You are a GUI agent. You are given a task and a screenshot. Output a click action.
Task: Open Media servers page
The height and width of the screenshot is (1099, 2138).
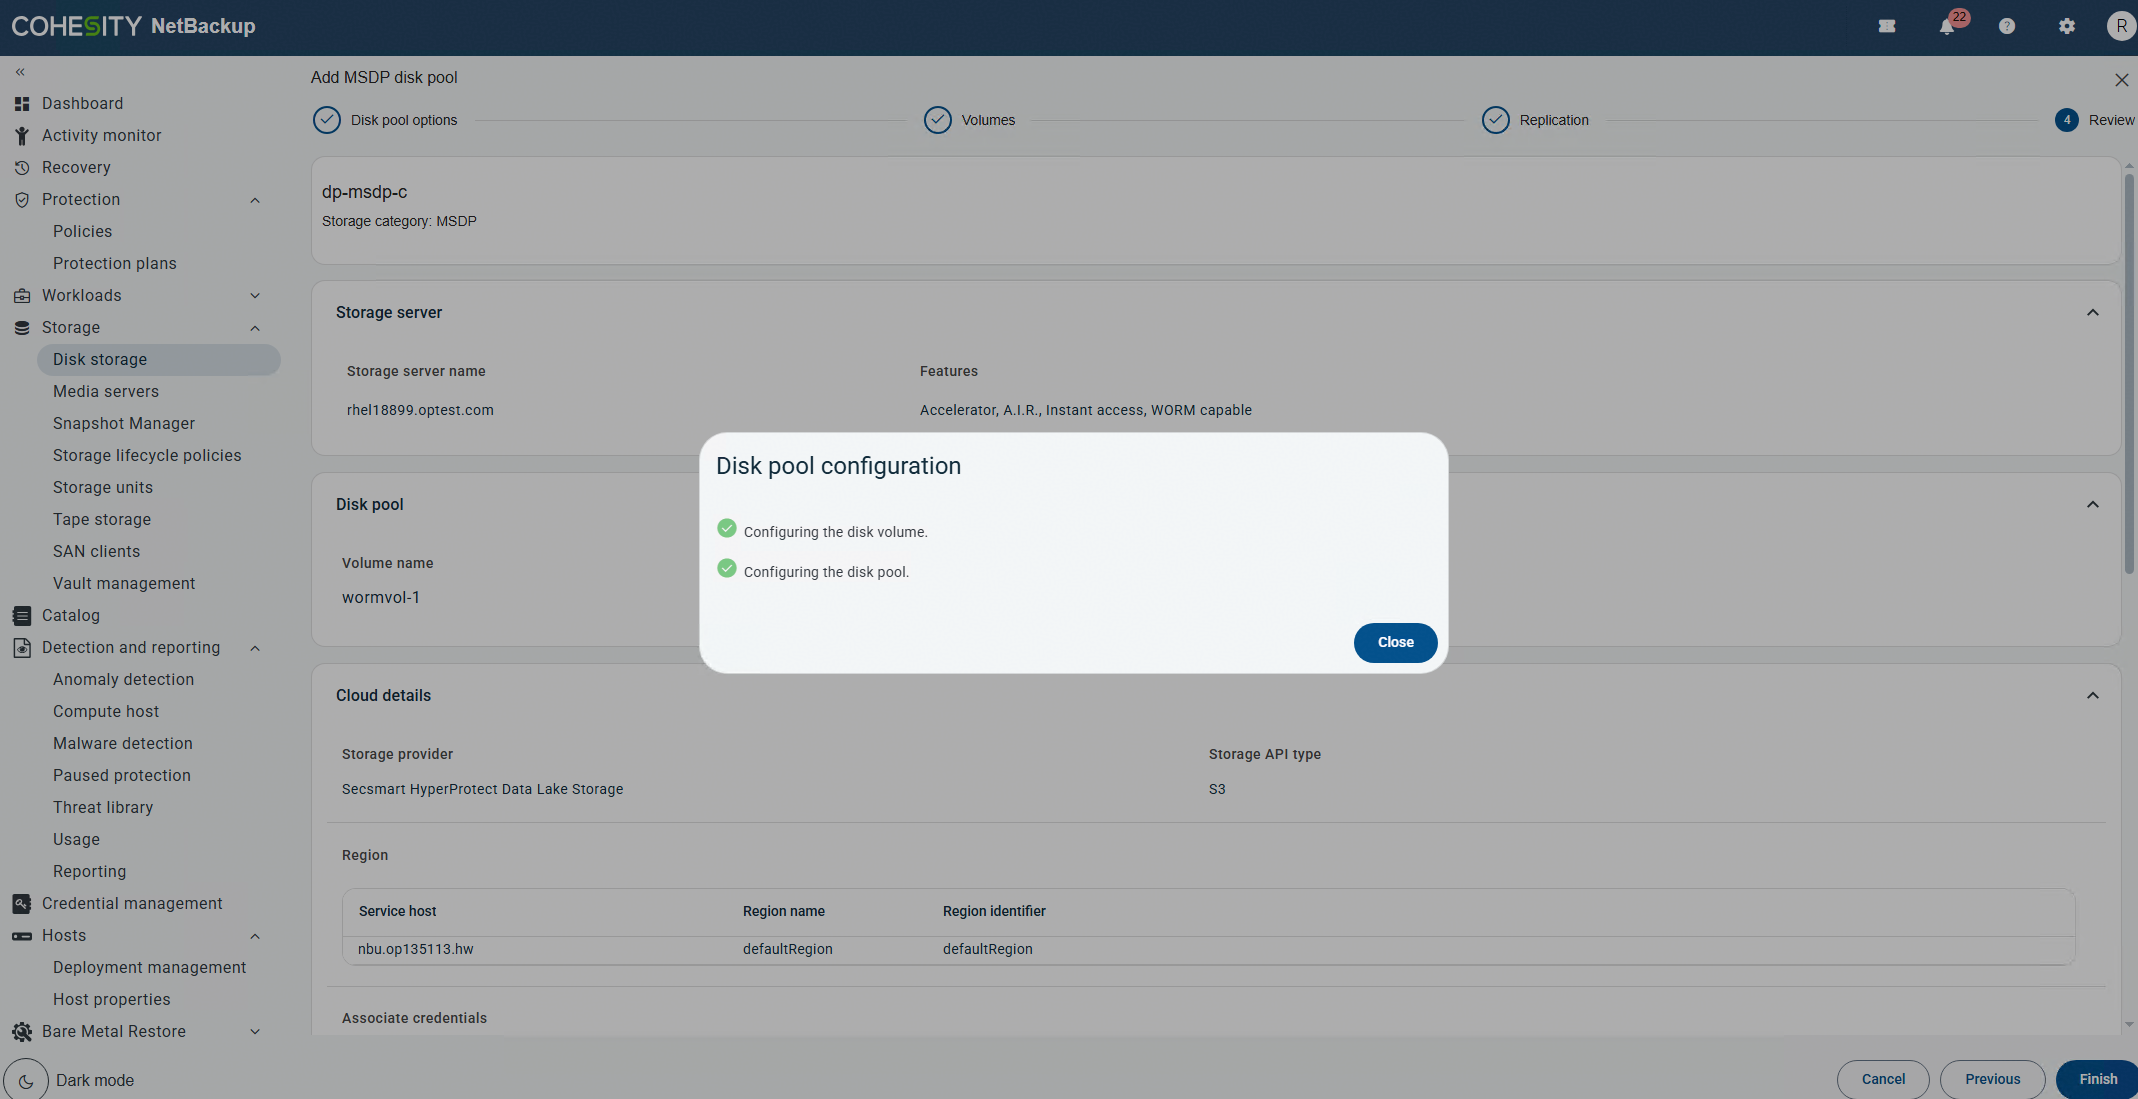tap(106, 392)
